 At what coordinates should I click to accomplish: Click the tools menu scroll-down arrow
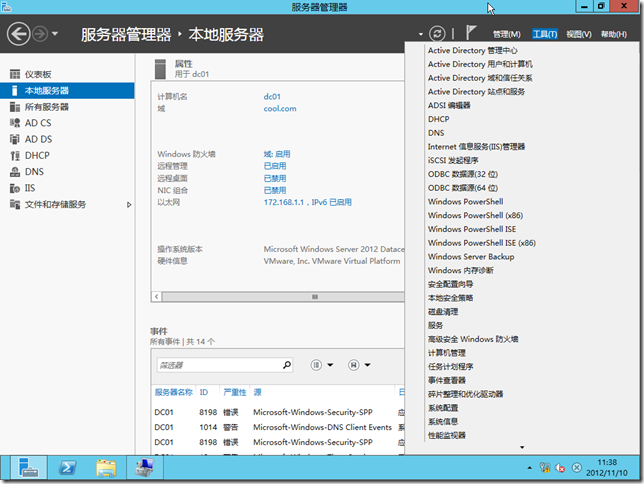[x=522, y=447]
